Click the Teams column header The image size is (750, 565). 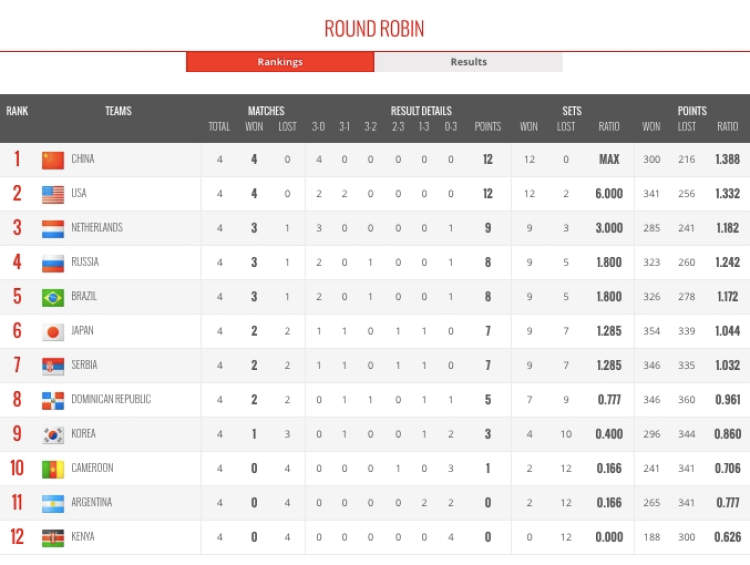[x=118, y=111]
